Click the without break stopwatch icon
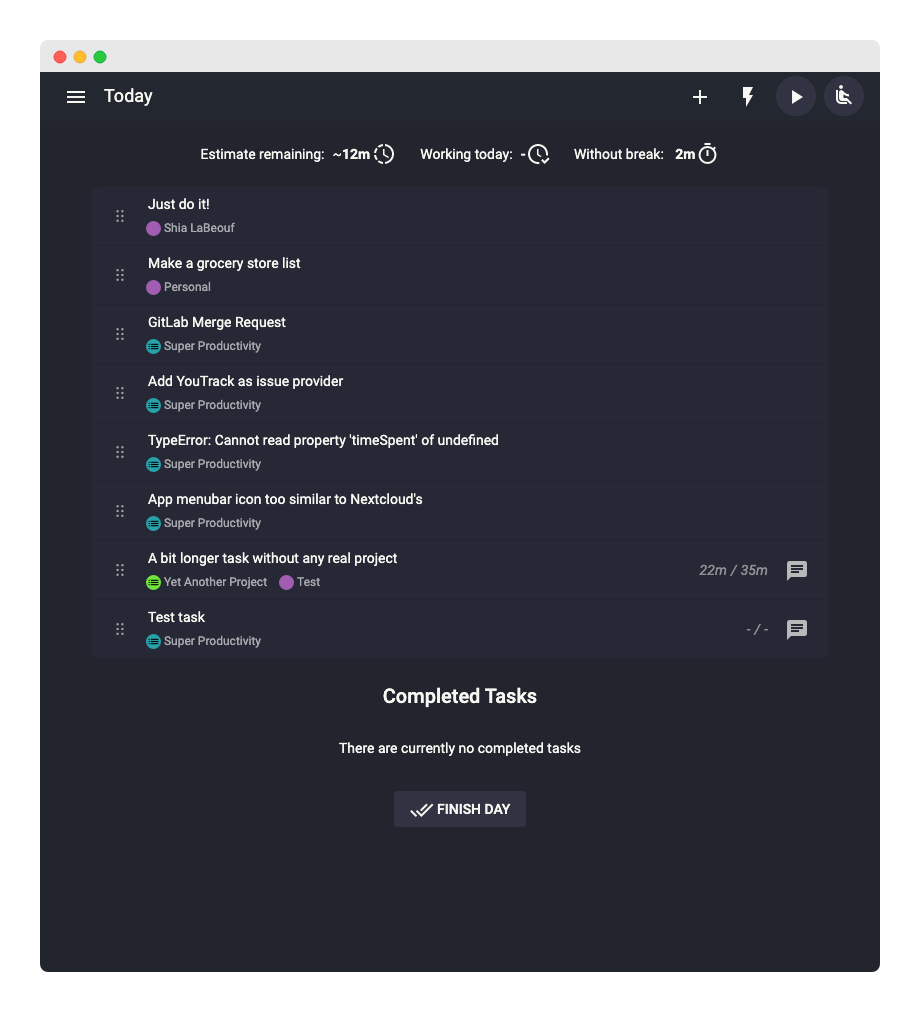 (x=708, y=154)
